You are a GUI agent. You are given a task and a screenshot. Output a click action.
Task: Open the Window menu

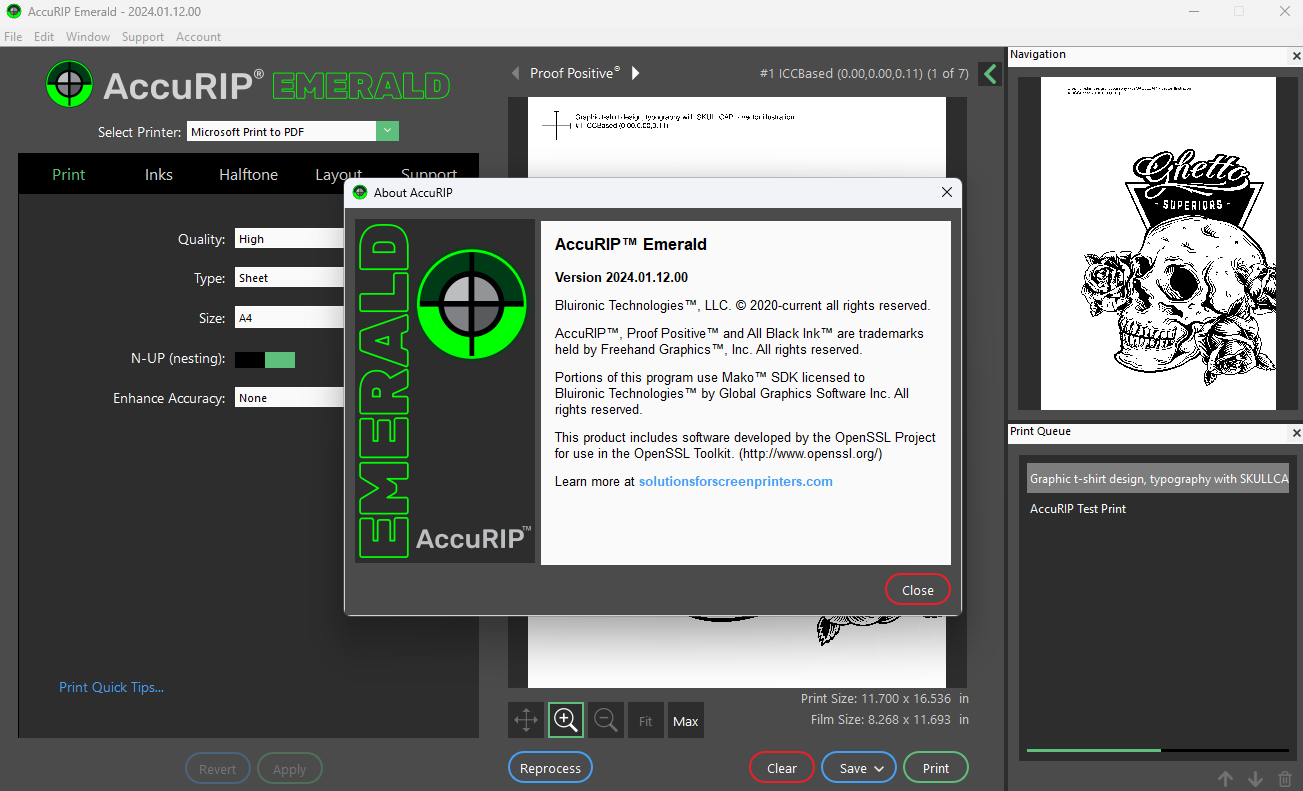coord(88,37)
